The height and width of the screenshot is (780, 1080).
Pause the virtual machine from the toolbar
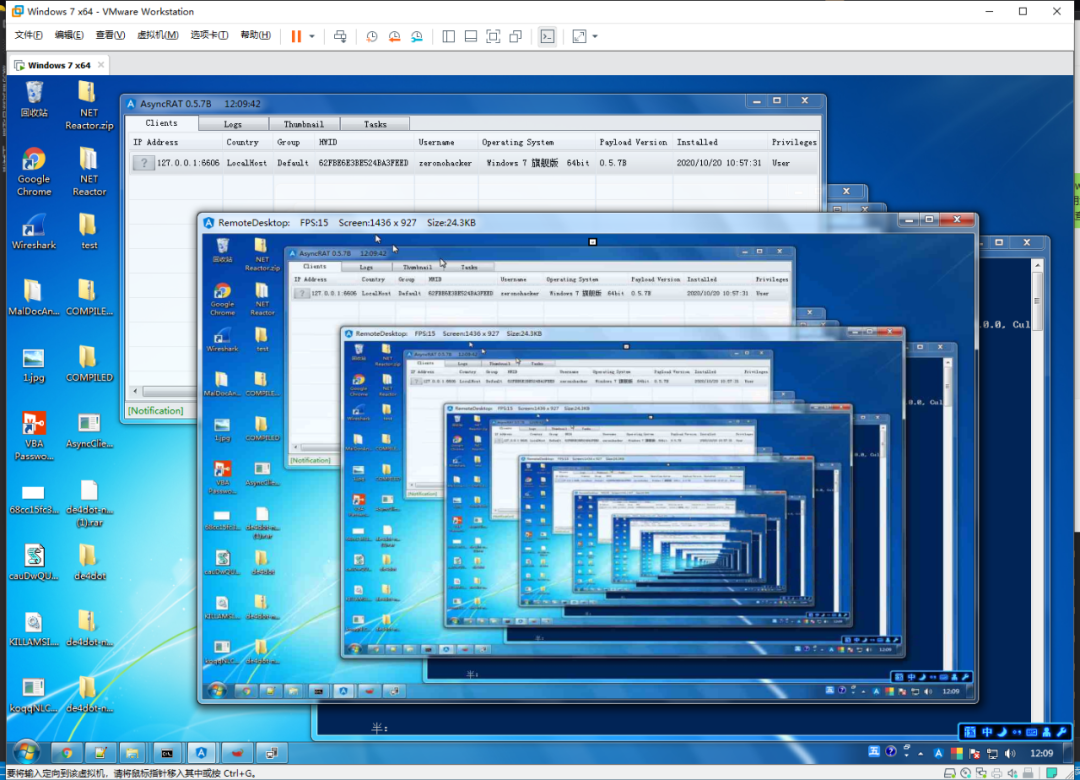click(x=296, y=37)
